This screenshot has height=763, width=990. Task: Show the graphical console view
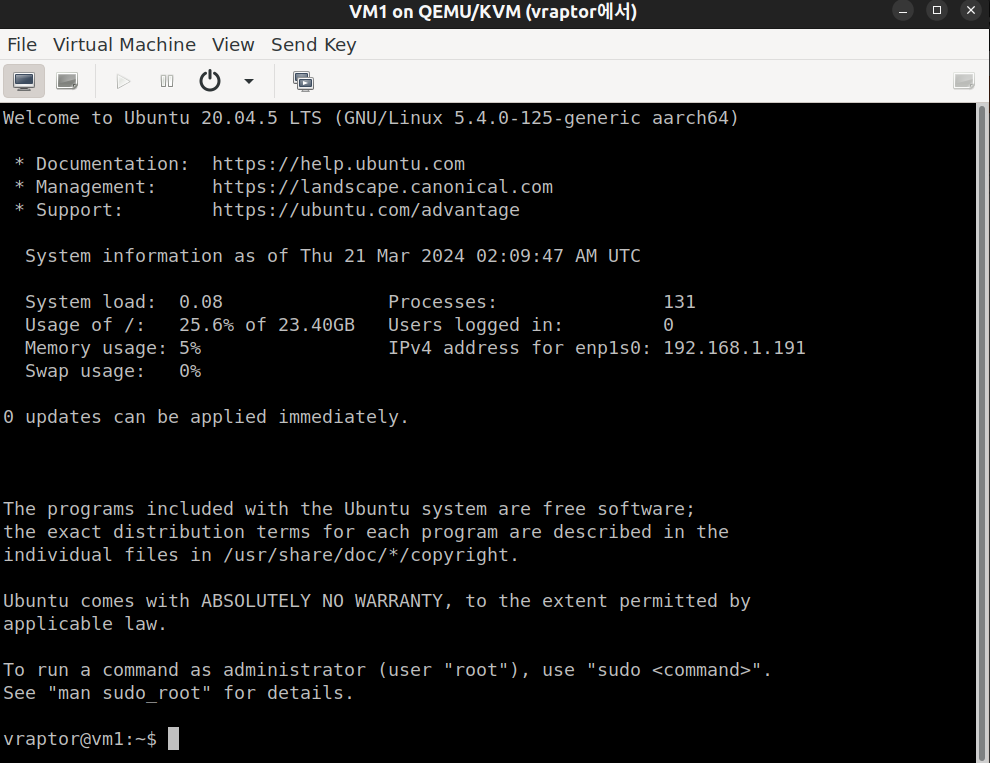point(24,81)
